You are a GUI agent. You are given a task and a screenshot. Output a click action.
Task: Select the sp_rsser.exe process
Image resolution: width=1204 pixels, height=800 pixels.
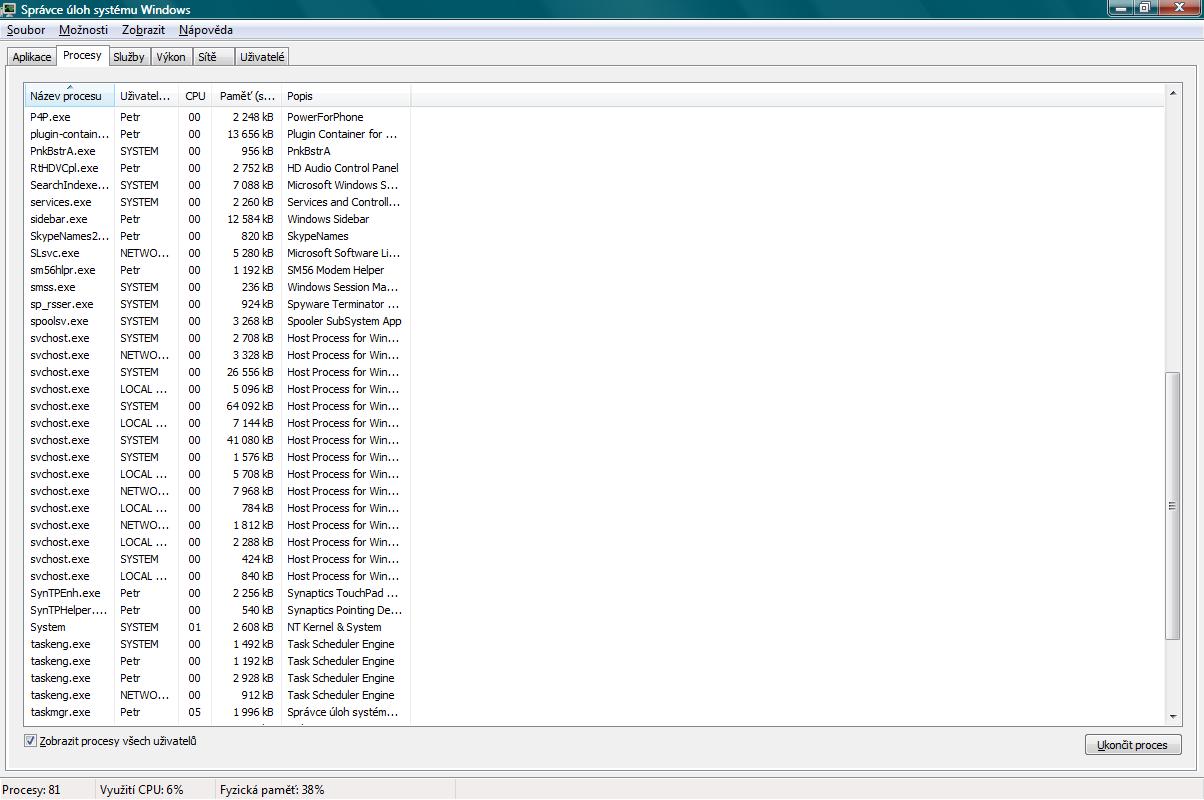[217, 304]
